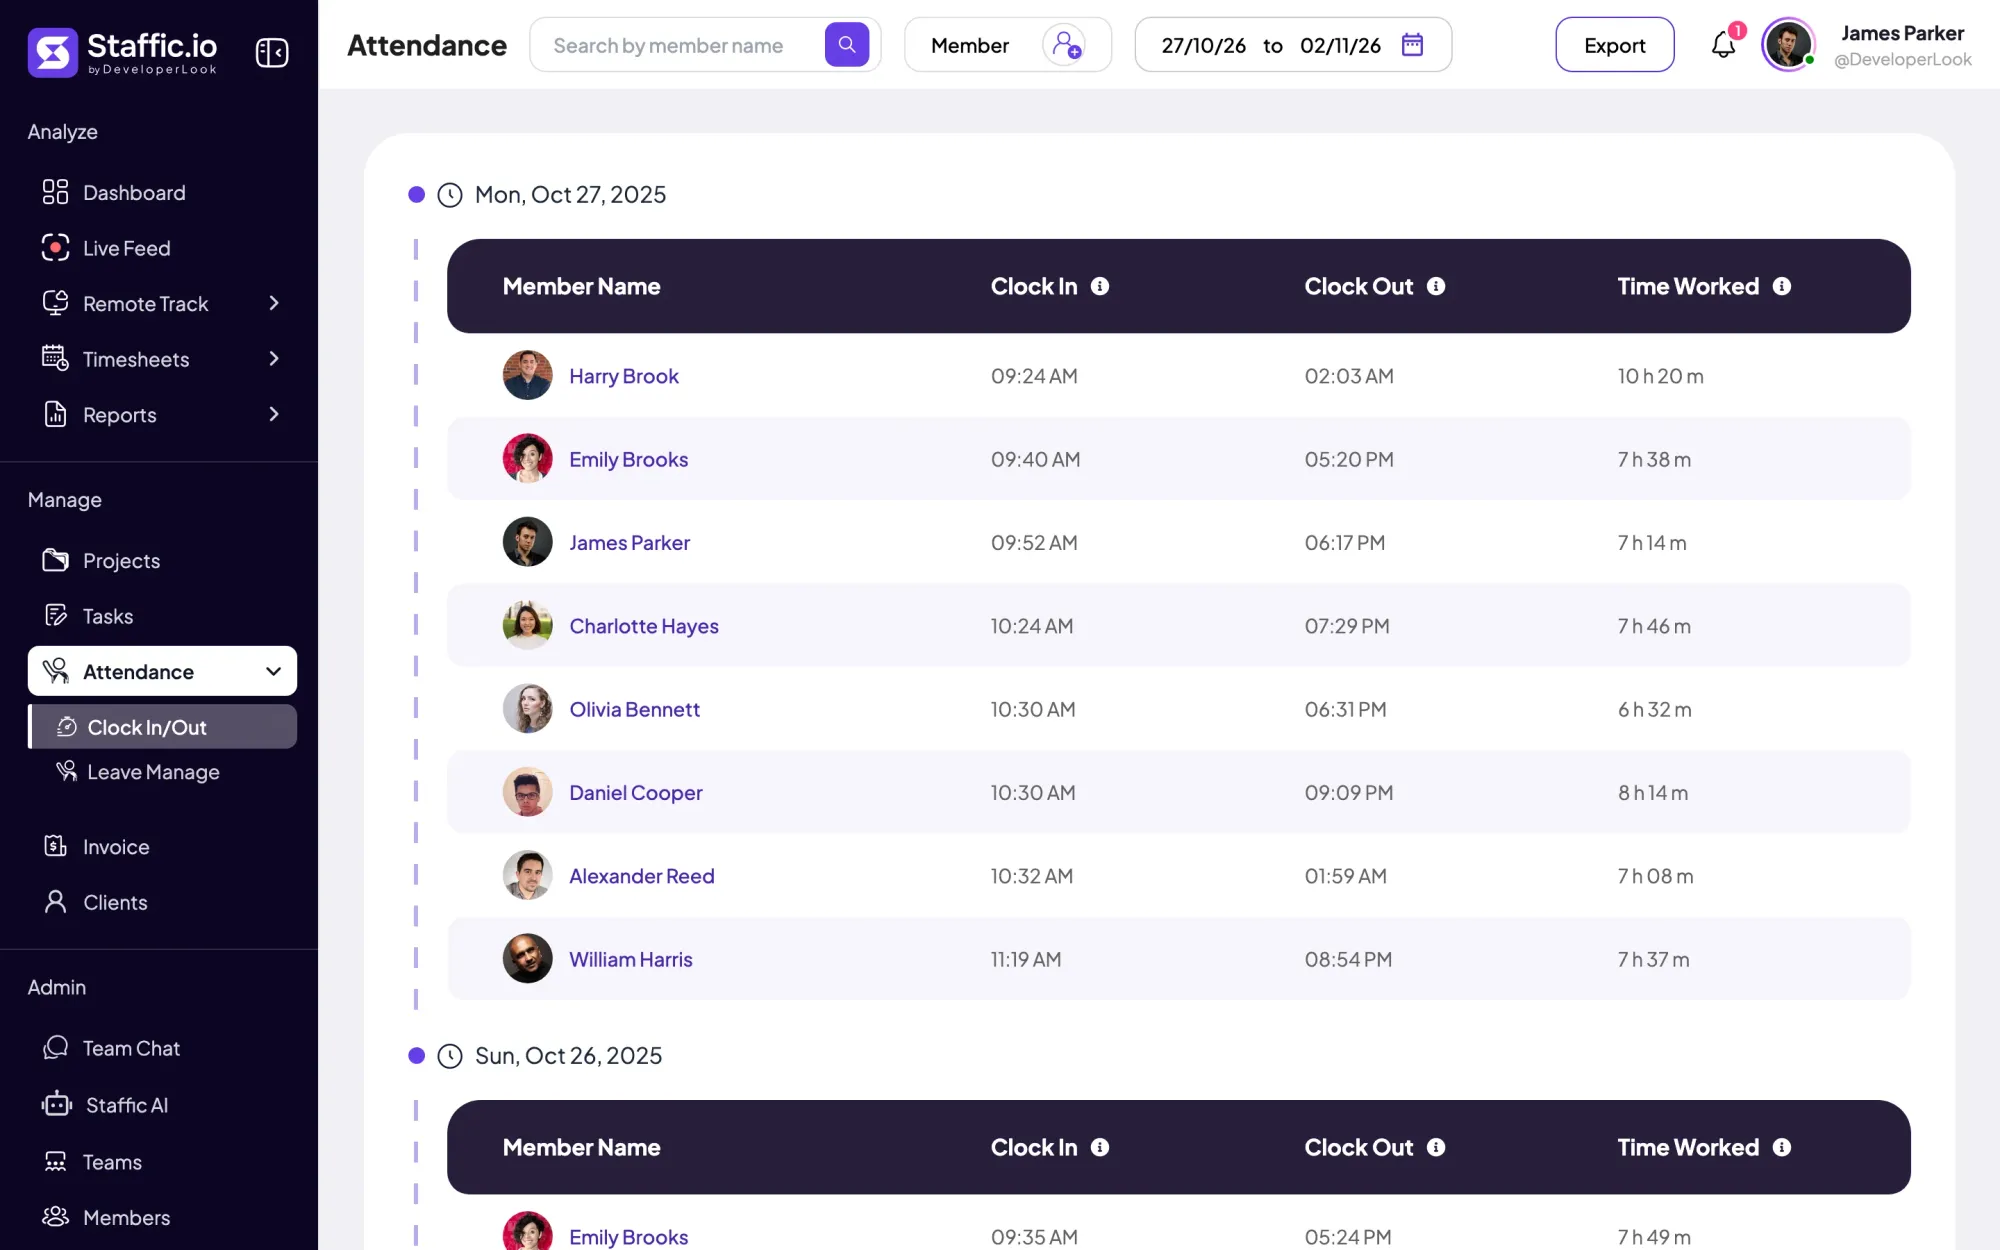The image size is (2000, 1250).
Task: Open Harry Brook member link
Action: coord(624,376)
